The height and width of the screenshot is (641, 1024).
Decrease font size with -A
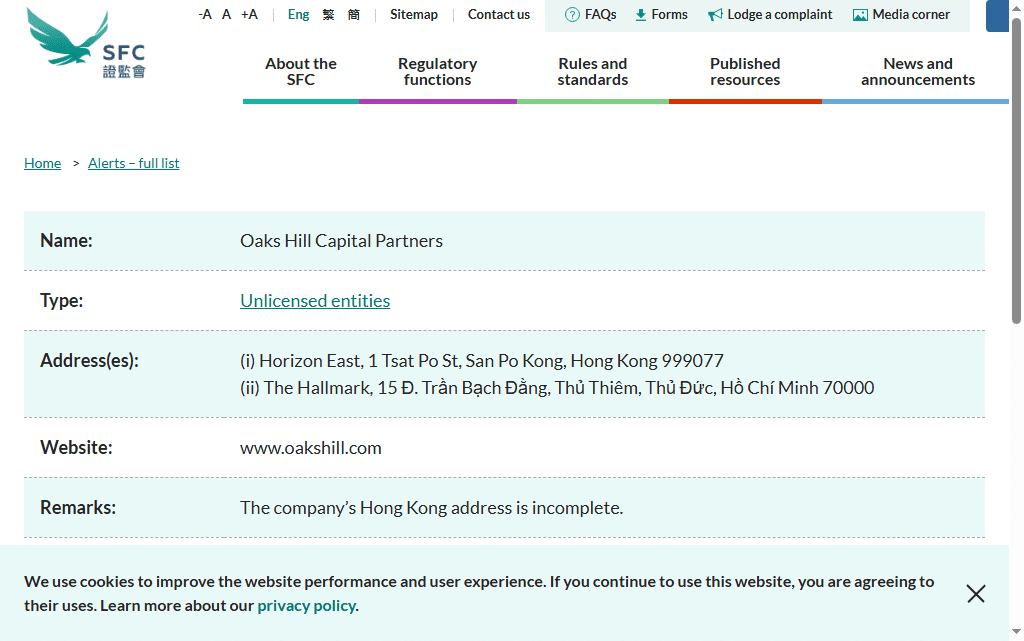click(205, 14)
